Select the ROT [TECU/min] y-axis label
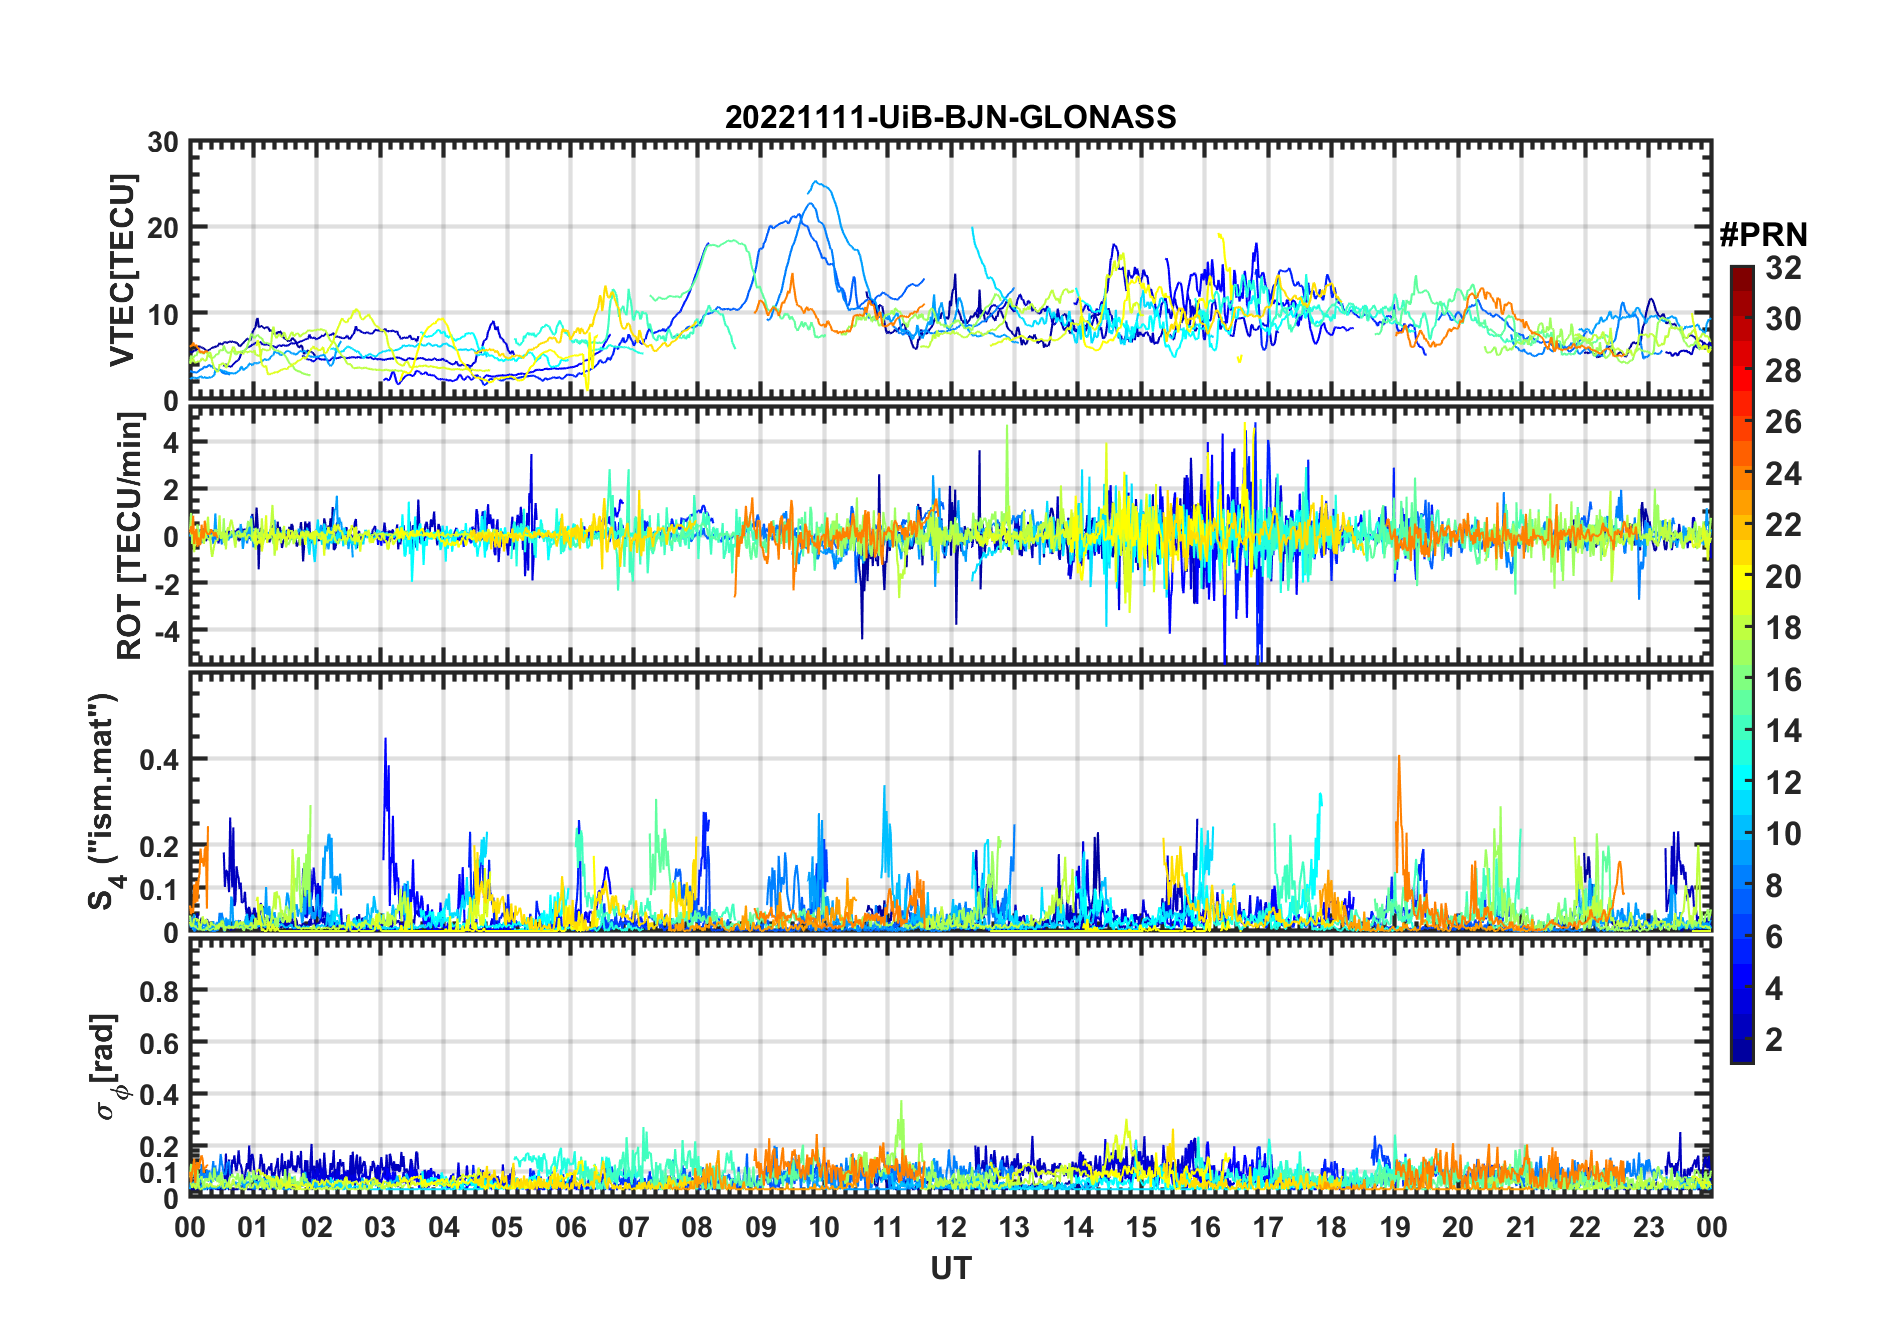The height and width of the screenshot is (1330, 1902). [129, 536]
